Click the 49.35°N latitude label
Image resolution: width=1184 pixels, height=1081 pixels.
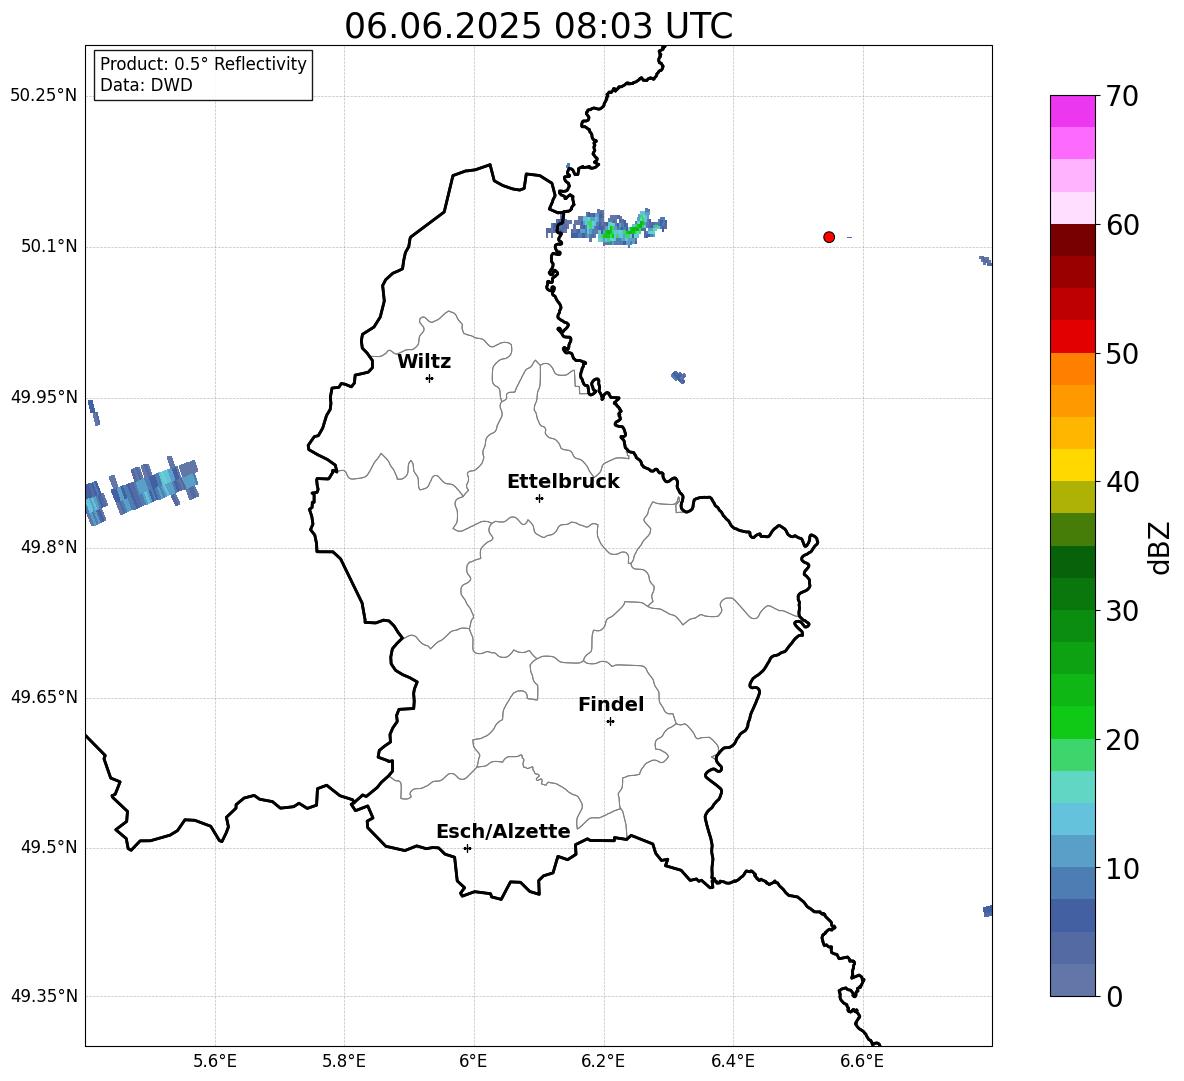click(44, 996)
